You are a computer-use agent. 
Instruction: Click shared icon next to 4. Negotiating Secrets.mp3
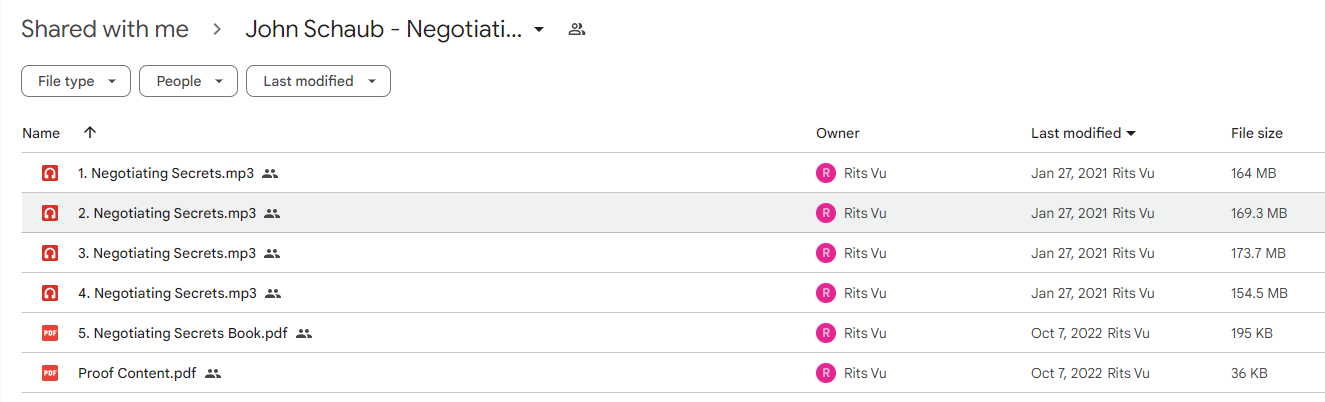click(x=273, y=293)
